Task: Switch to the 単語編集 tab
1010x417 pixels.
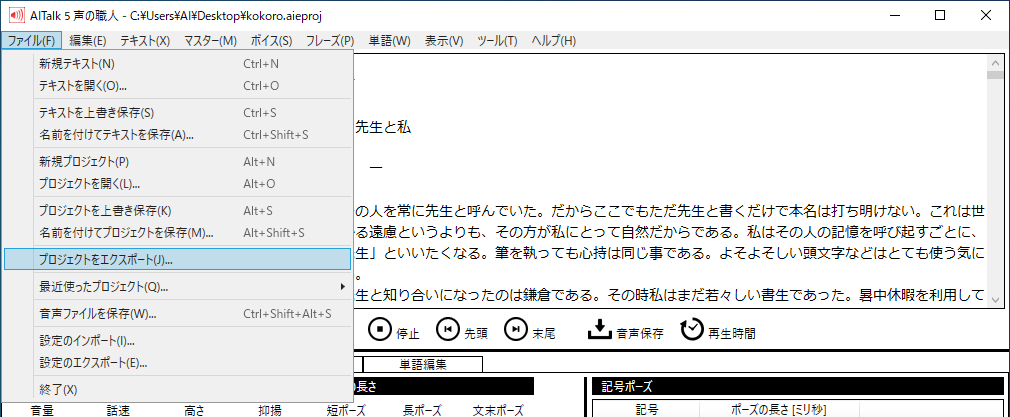Action: [423, 364]
